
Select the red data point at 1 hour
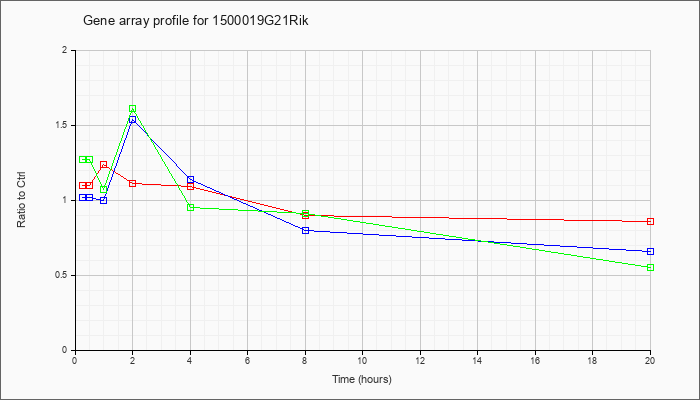pos(104,165)
